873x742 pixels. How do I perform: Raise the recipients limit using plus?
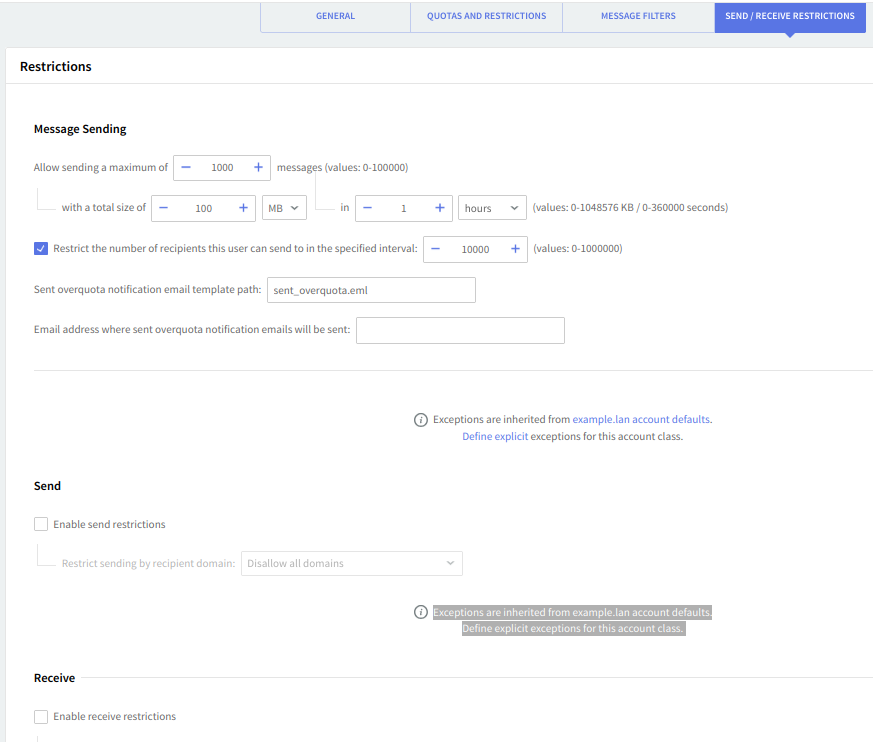point(515,249)
